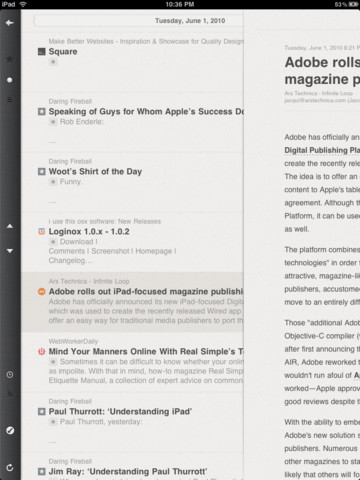Tap the back arrow in the sidebar
360x480 pixels.
pyautogui.click(x=10, y=23)
